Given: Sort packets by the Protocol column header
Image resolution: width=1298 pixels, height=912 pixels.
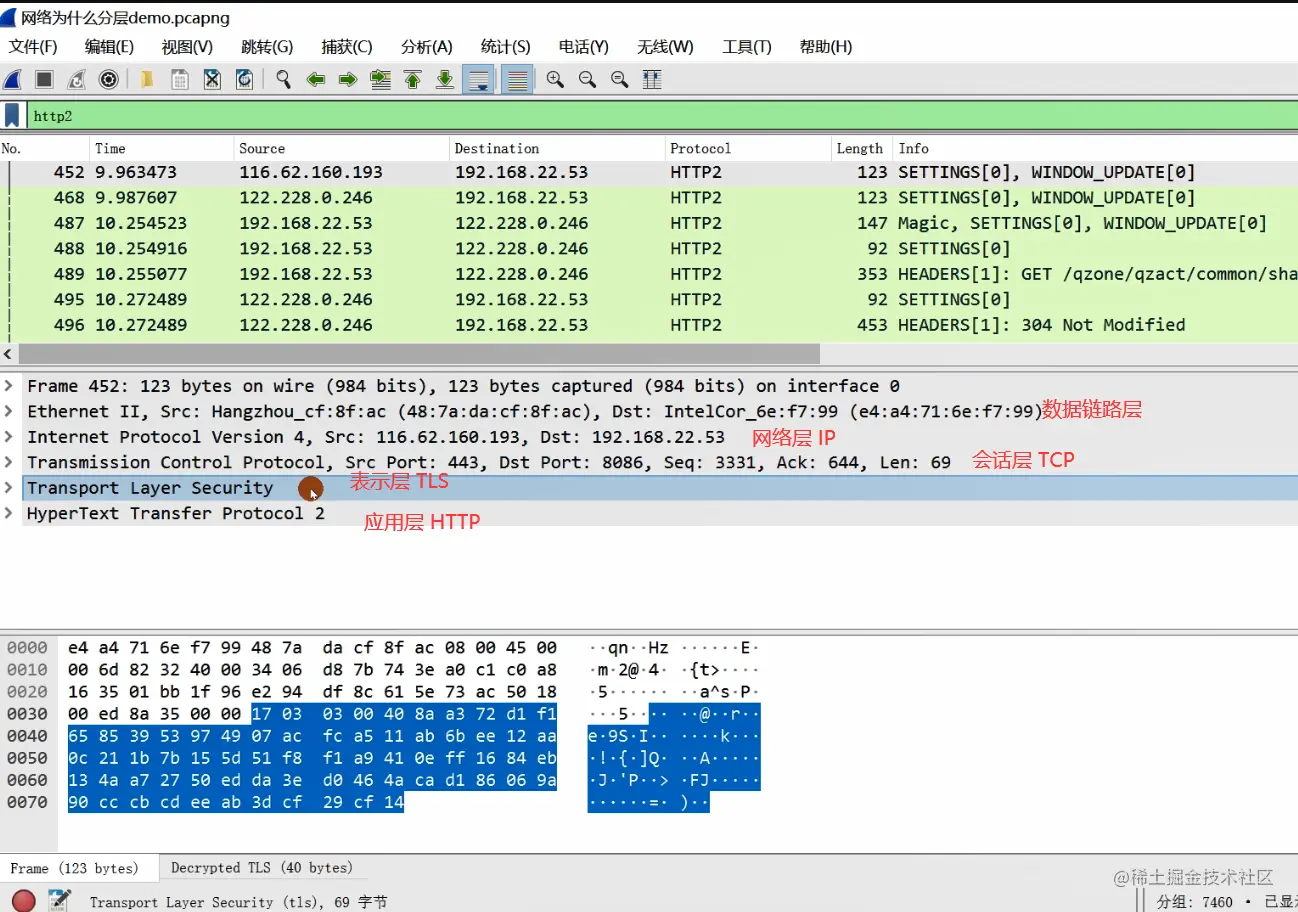Looking at the screenshot, I should (748, 148).
